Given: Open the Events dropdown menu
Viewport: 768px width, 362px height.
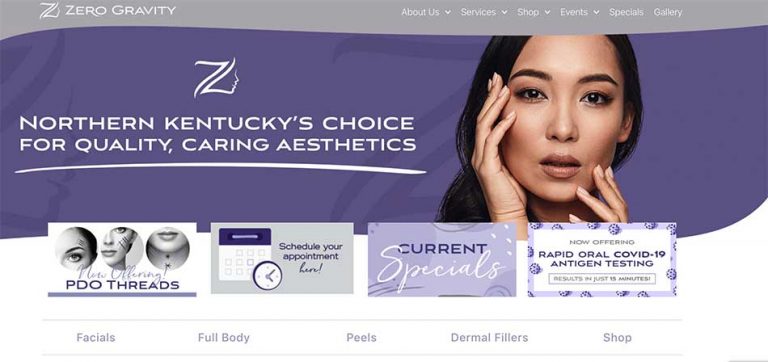Looking at the screenshot, I should (x=579, y=12).
